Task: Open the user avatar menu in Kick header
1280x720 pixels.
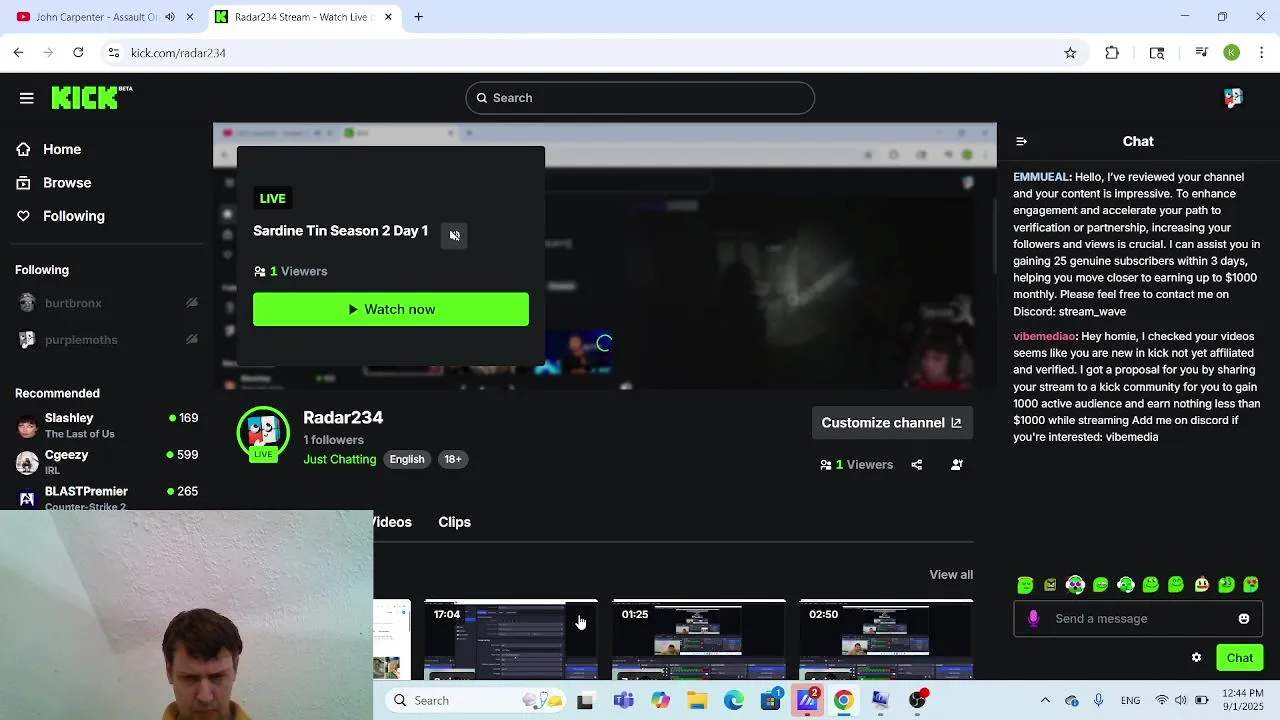Action: tap(1233, 97)
